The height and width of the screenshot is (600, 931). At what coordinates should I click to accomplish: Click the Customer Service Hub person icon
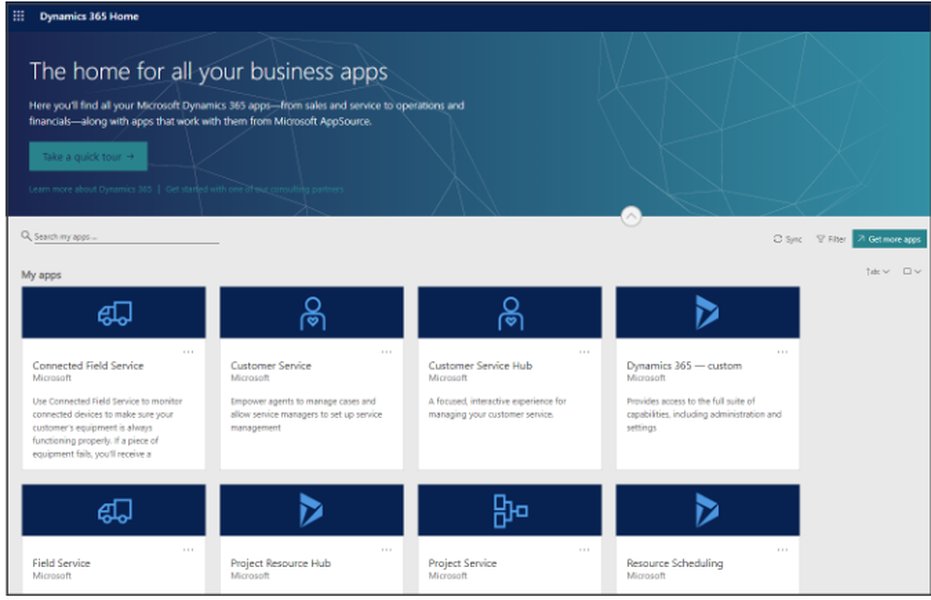point(511,313)
